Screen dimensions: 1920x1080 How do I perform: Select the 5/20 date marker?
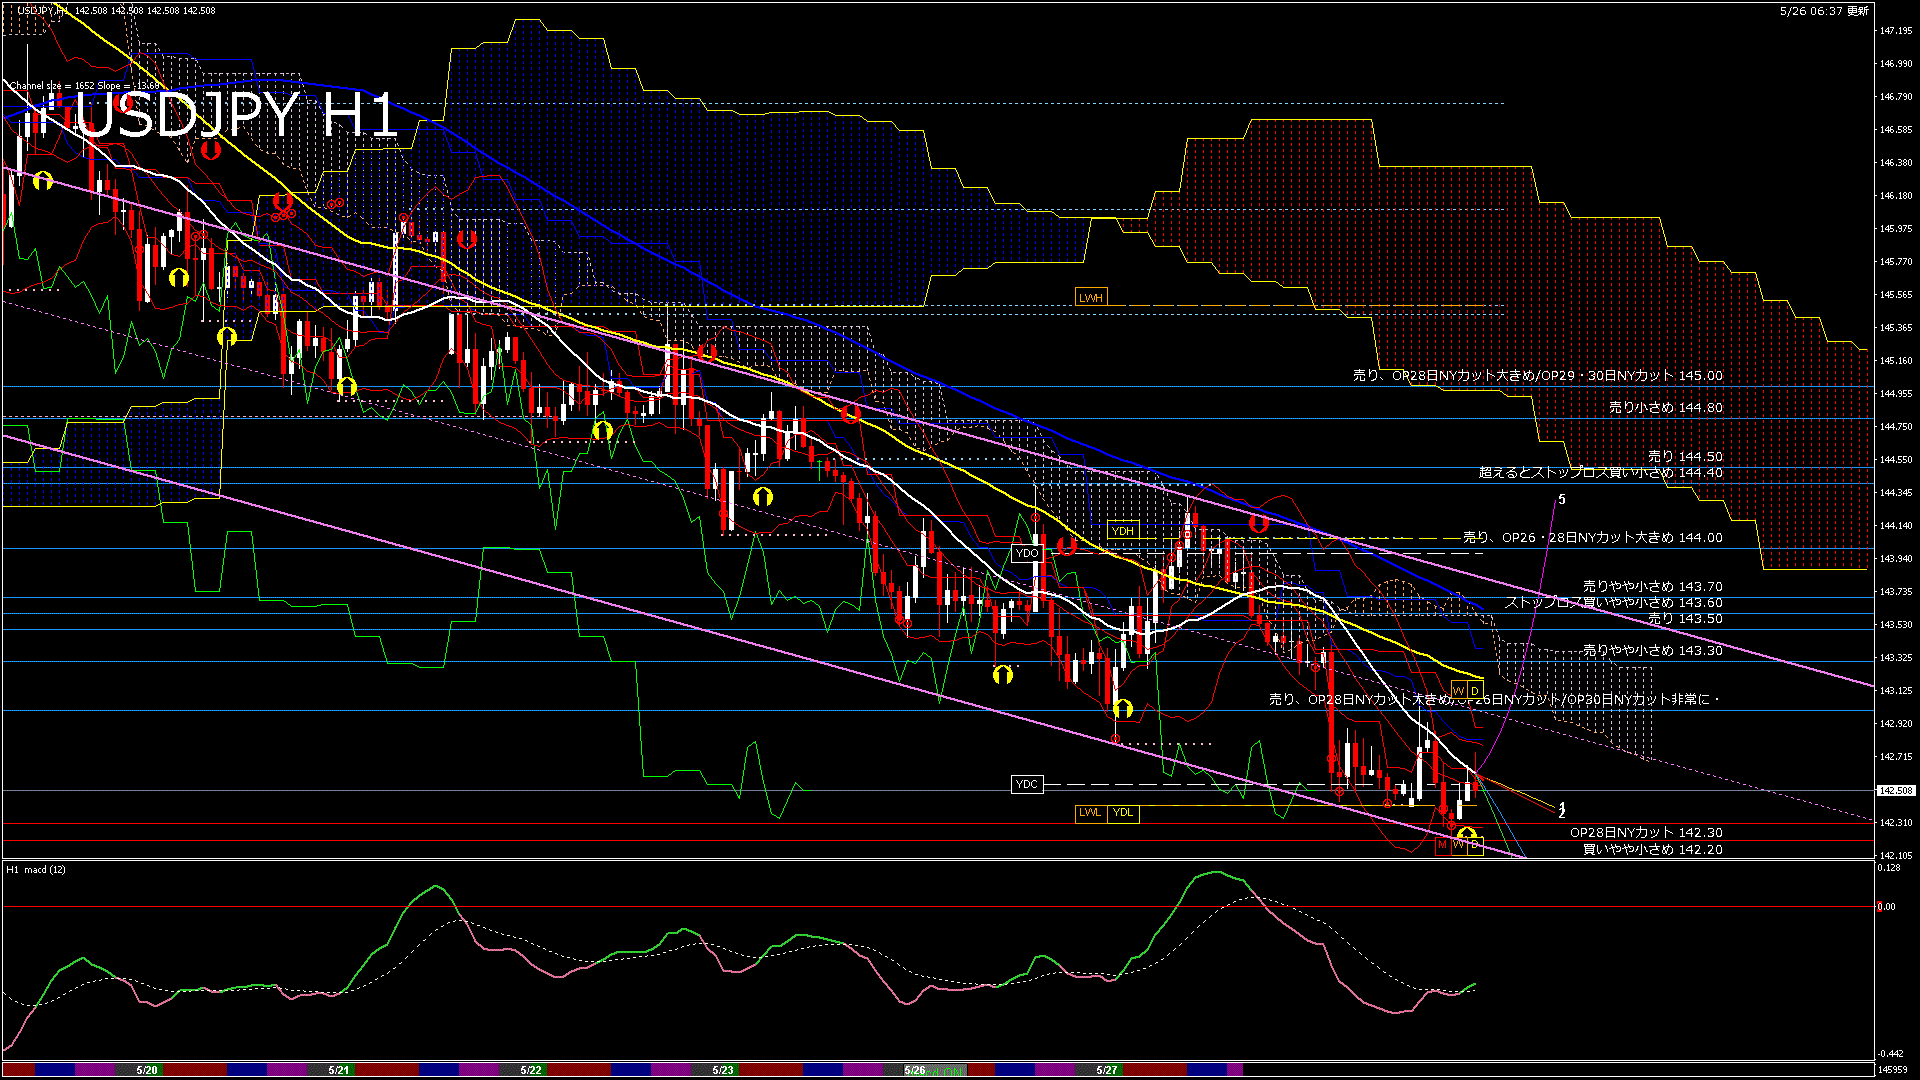tap(147, 1070)
